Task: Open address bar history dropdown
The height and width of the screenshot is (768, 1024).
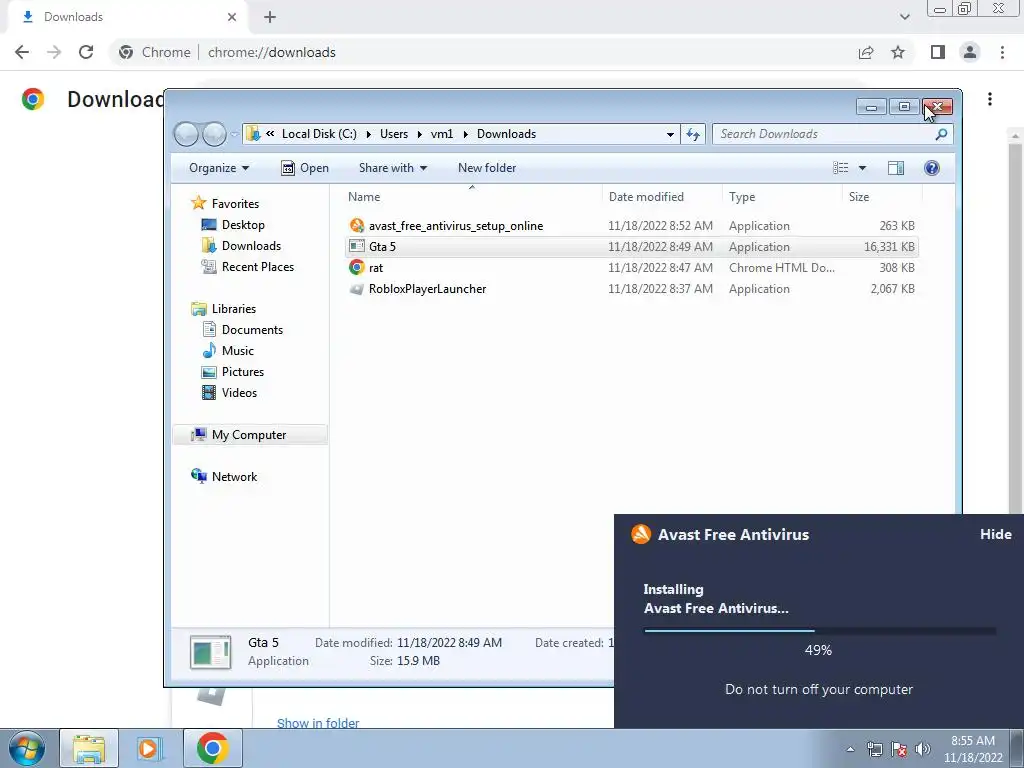Action: [670, 134]
